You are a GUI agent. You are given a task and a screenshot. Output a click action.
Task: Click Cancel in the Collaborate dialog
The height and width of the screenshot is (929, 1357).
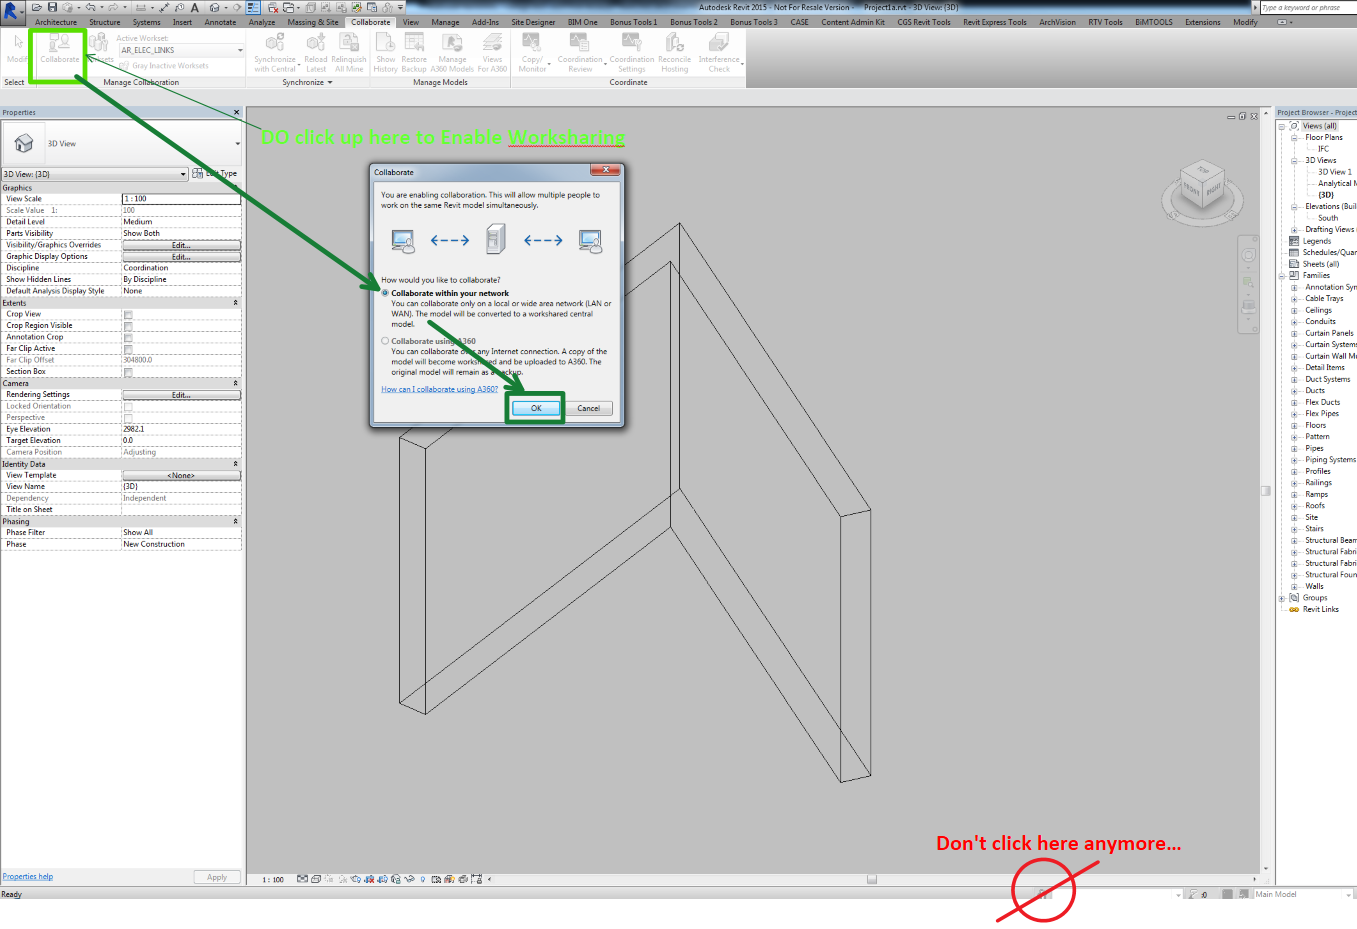589,408
